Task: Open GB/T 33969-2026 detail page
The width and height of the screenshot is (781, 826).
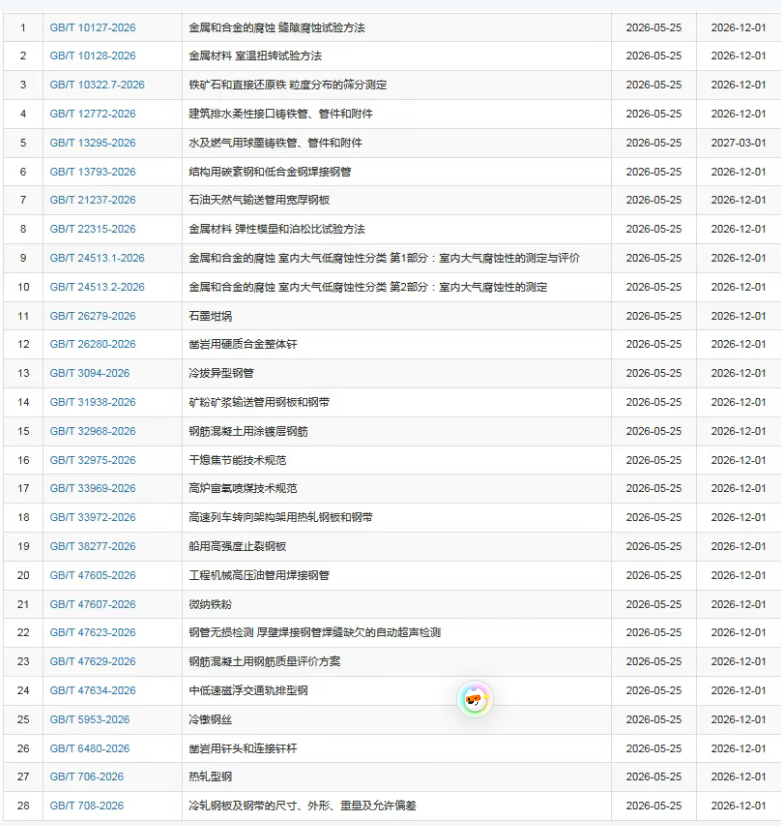Action: tap(93, 488)
